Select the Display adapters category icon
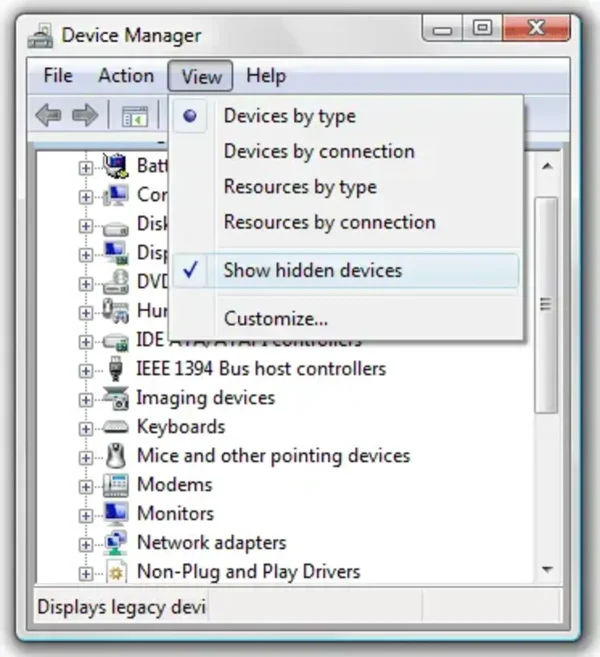600x657 pixels. [x=116, y=253]
